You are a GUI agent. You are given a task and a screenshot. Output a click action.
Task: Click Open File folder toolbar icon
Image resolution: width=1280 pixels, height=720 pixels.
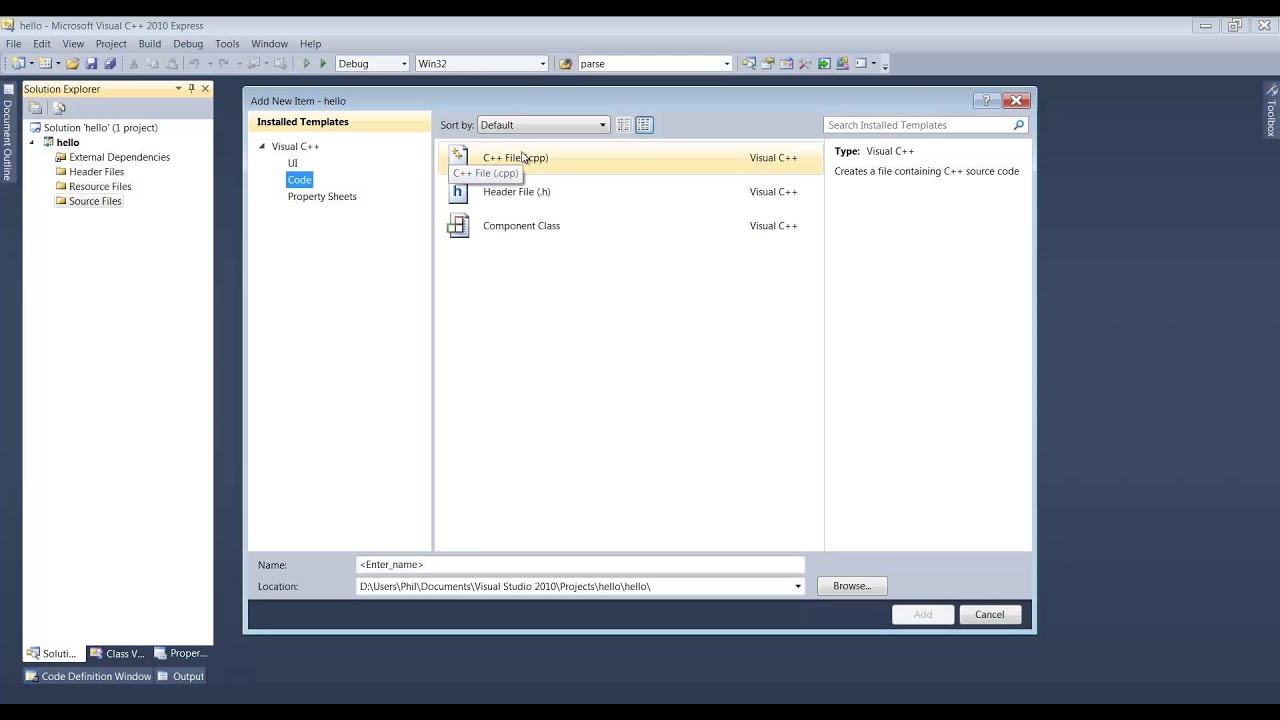tap(72, 63)
